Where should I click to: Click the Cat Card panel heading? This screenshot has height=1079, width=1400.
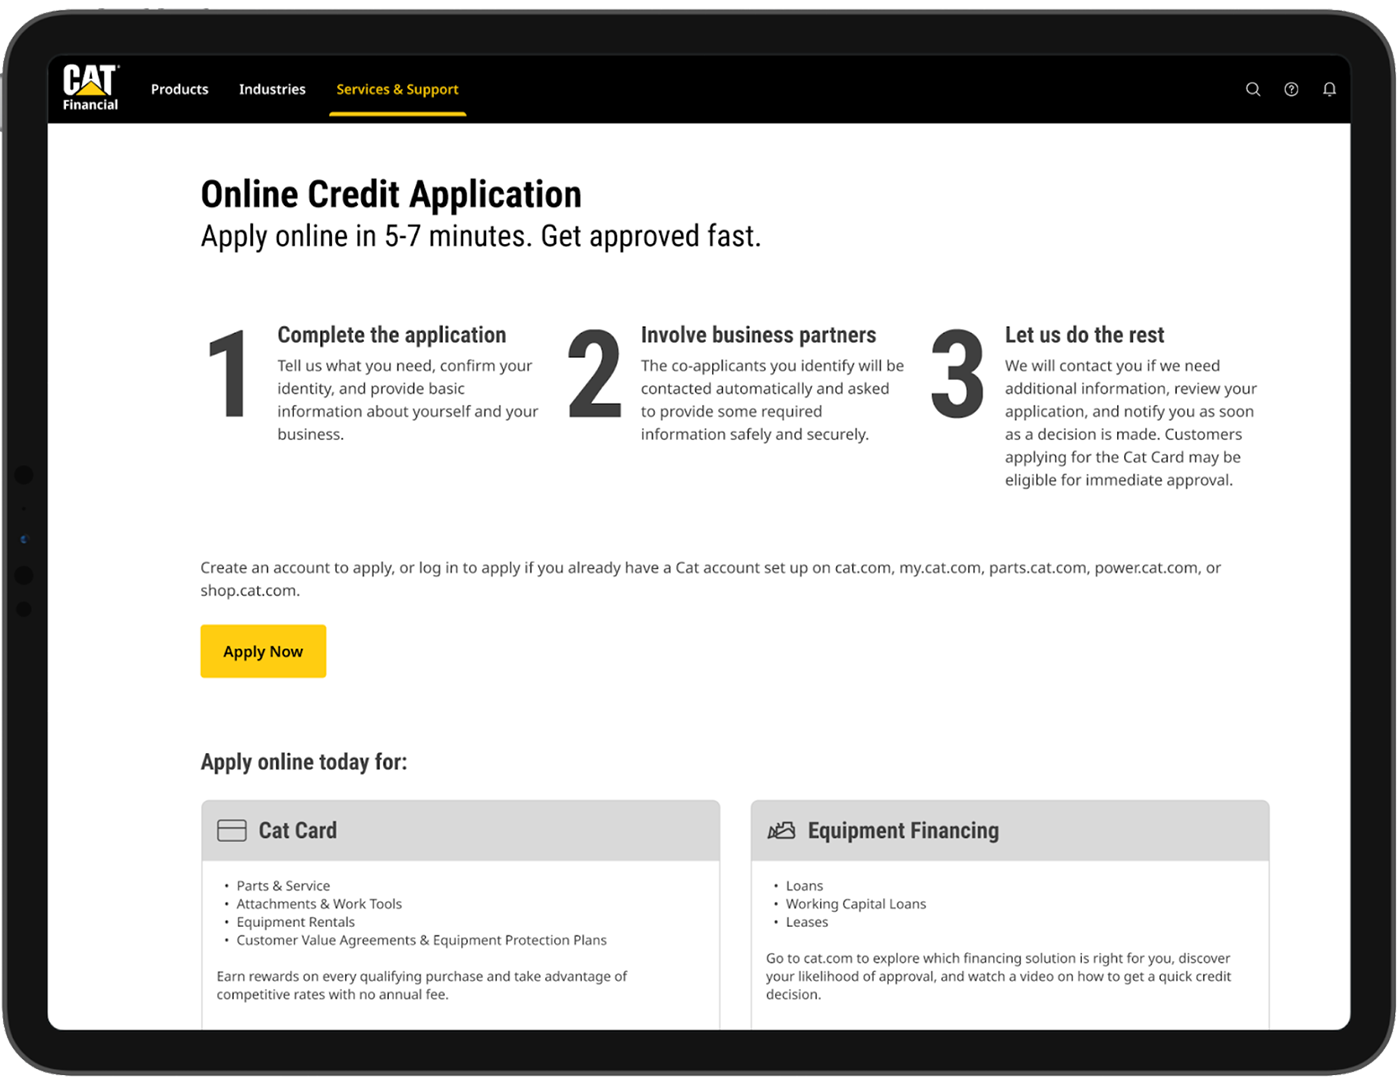298,830
